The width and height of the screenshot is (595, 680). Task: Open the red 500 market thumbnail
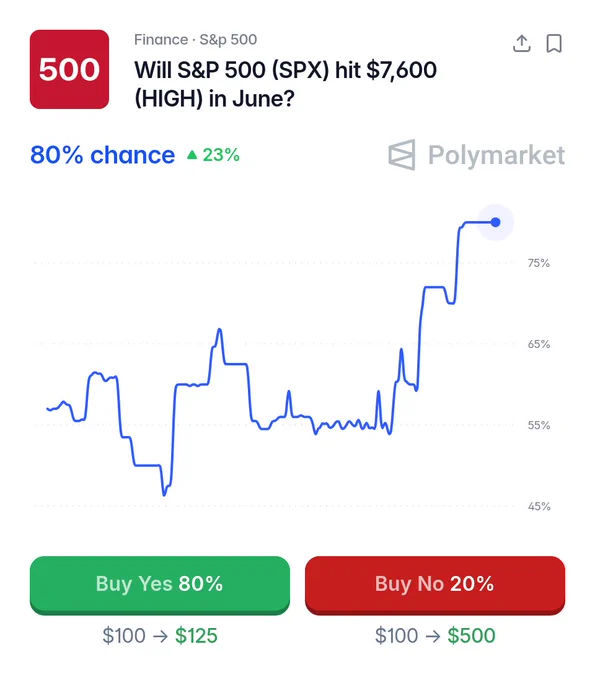click(69, 69)
